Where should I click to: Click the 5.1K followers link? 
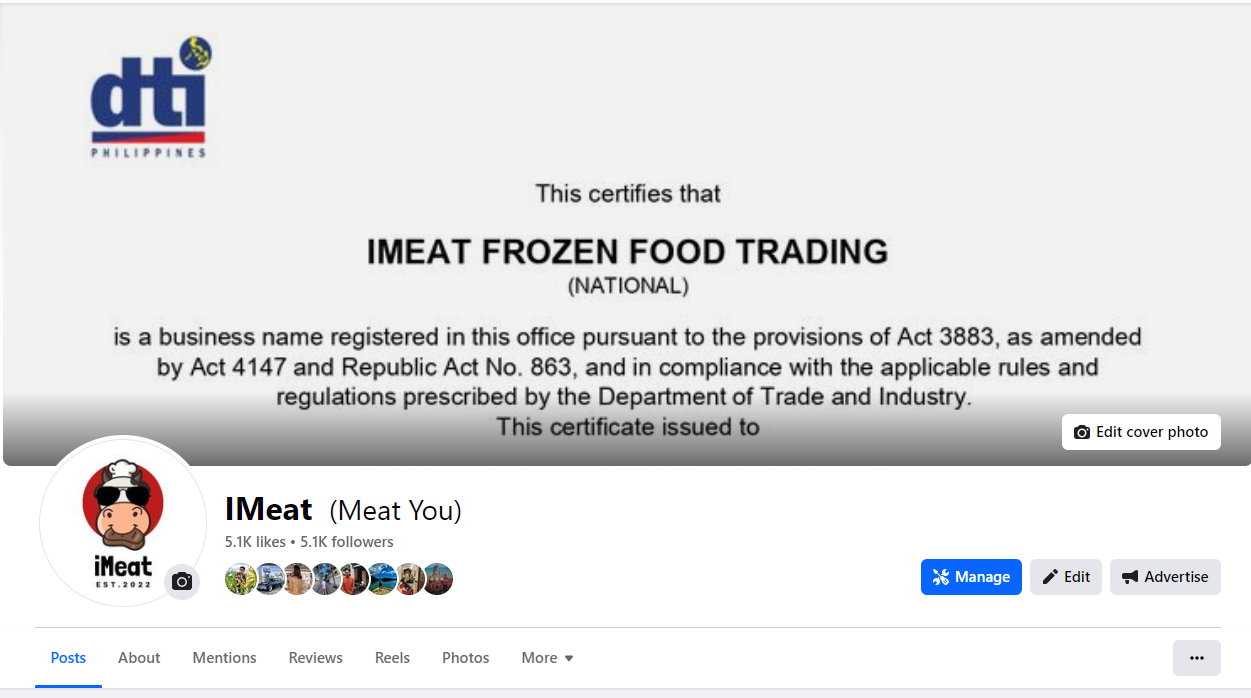347,542
